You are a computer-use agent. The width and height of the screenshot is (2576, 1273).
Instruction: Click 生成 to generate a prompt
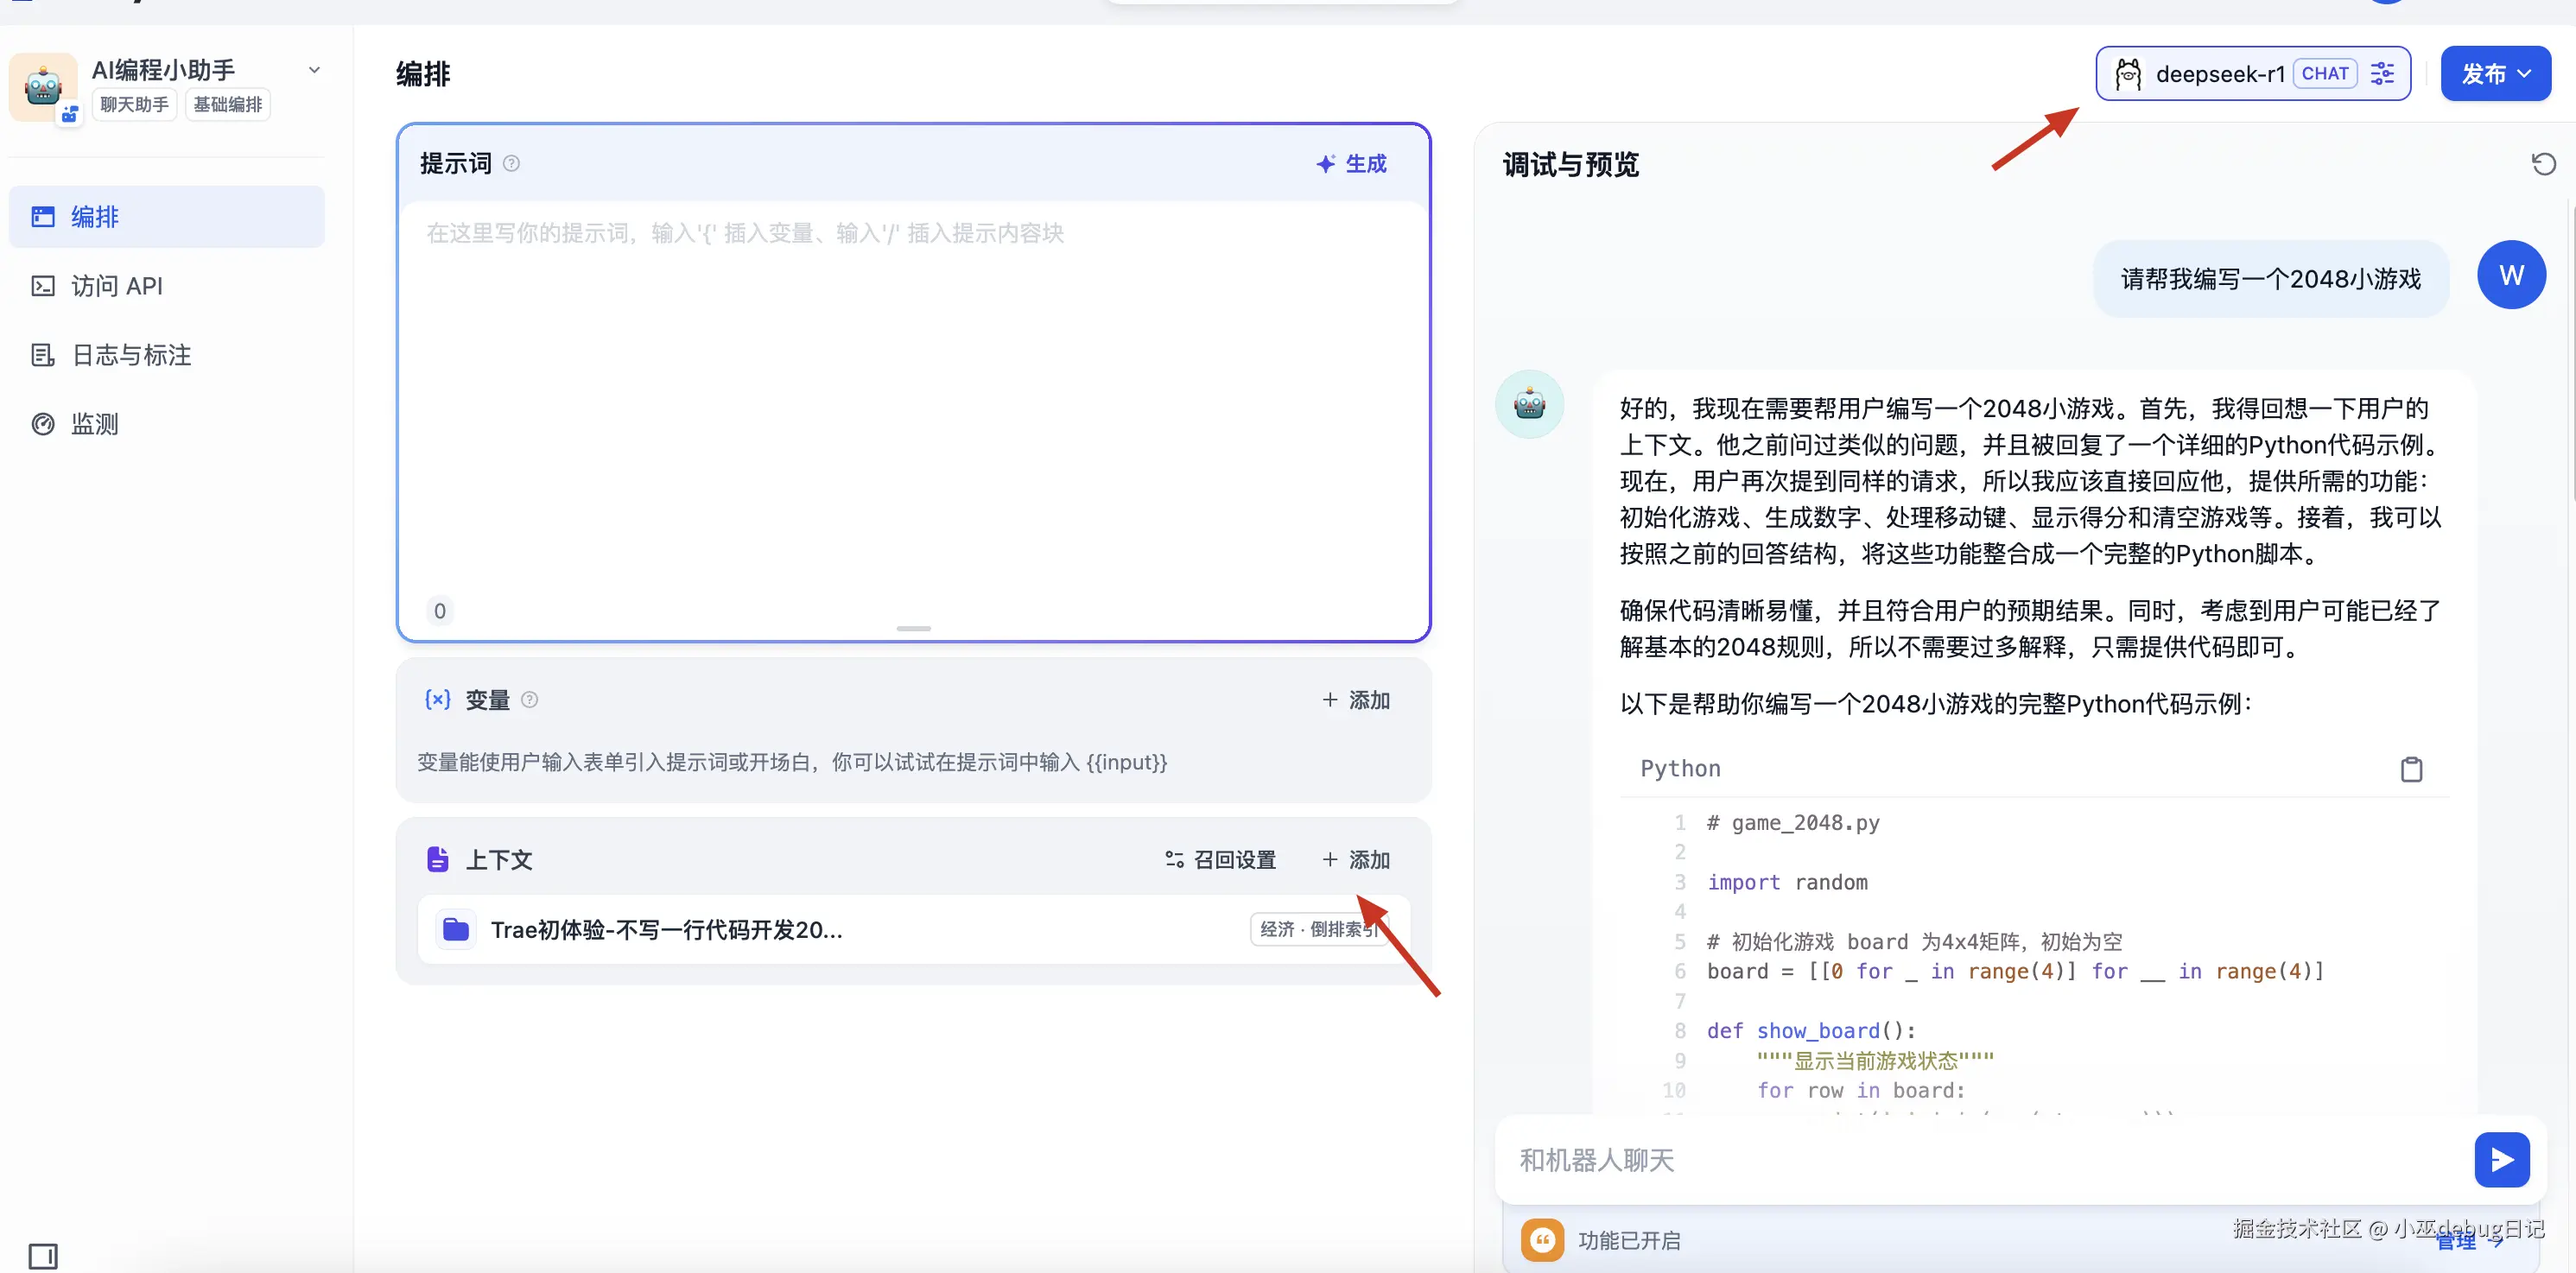[1352, 163]
